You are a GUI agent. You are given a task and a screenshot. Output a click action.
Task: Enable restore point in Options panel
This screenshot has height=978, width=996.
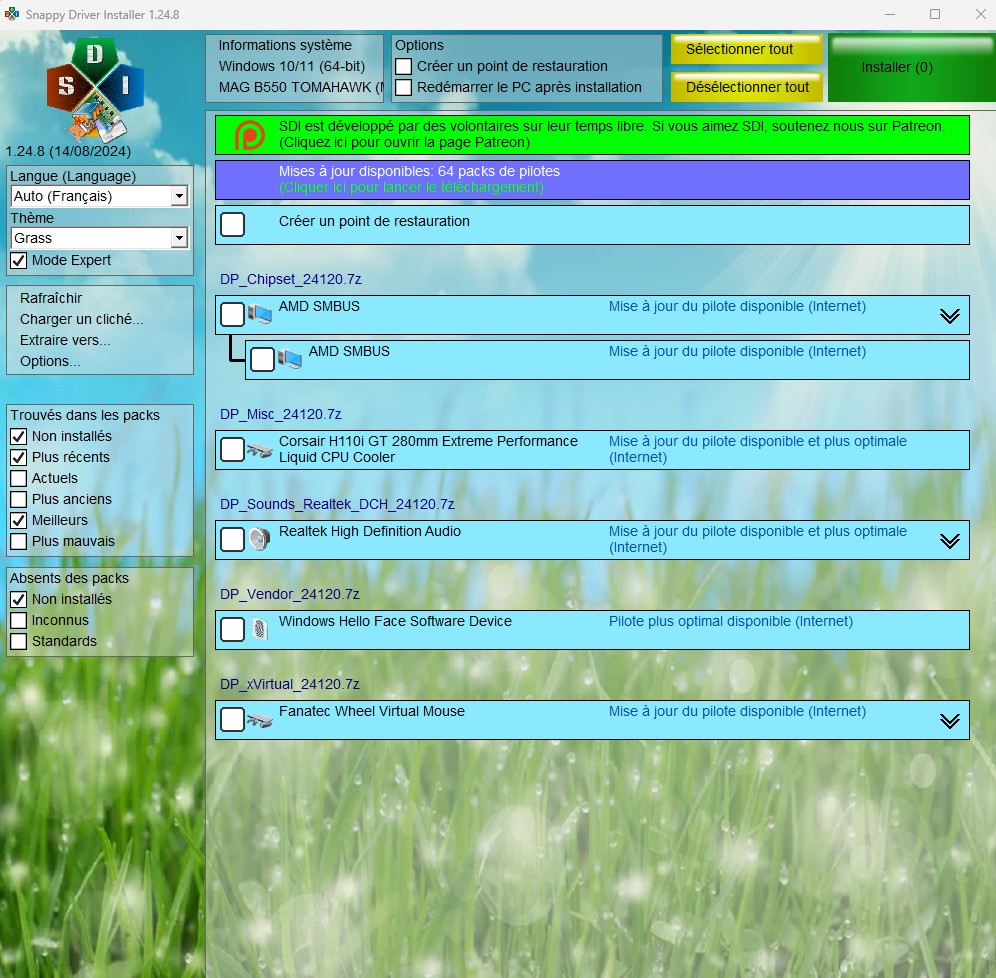point(403,66)
